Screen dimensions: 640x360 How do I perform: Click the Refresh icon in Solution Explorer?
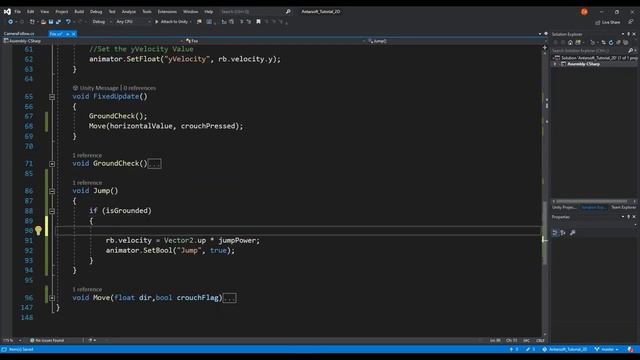(611, 42)
